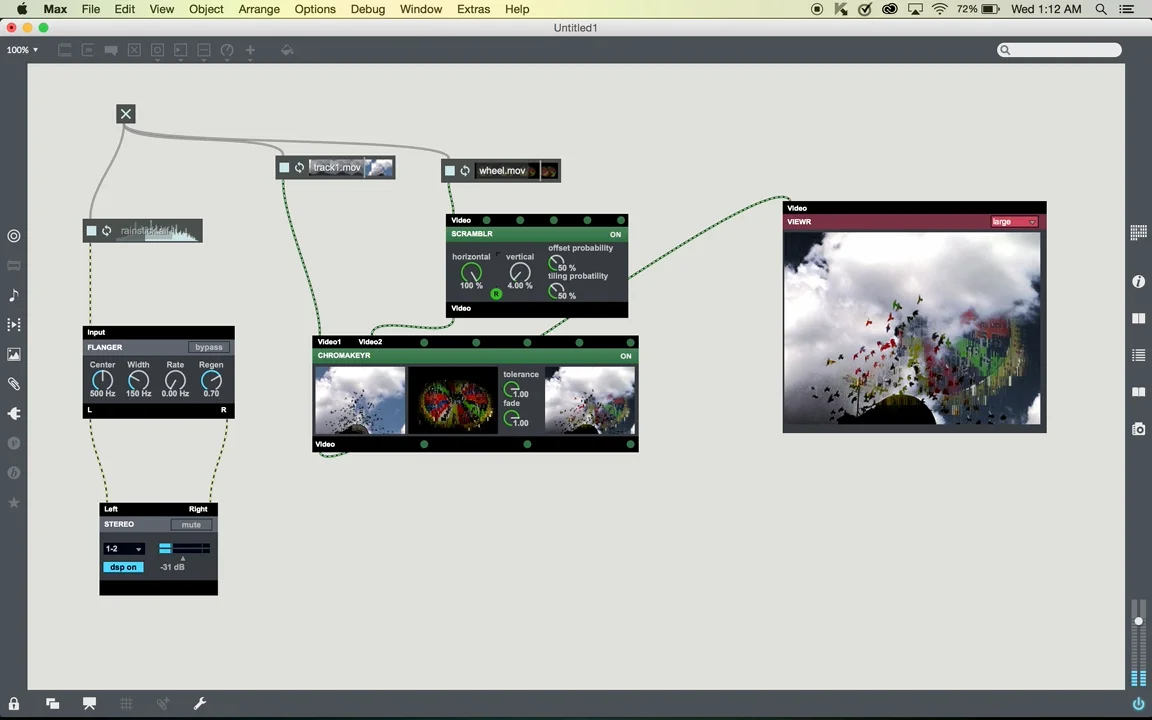Image resolution: width=1152 pixels, height=720 pixels.
Task: Toggle loop button of wheel.mov
Action: pyautogui.click(x=464, y=170)
